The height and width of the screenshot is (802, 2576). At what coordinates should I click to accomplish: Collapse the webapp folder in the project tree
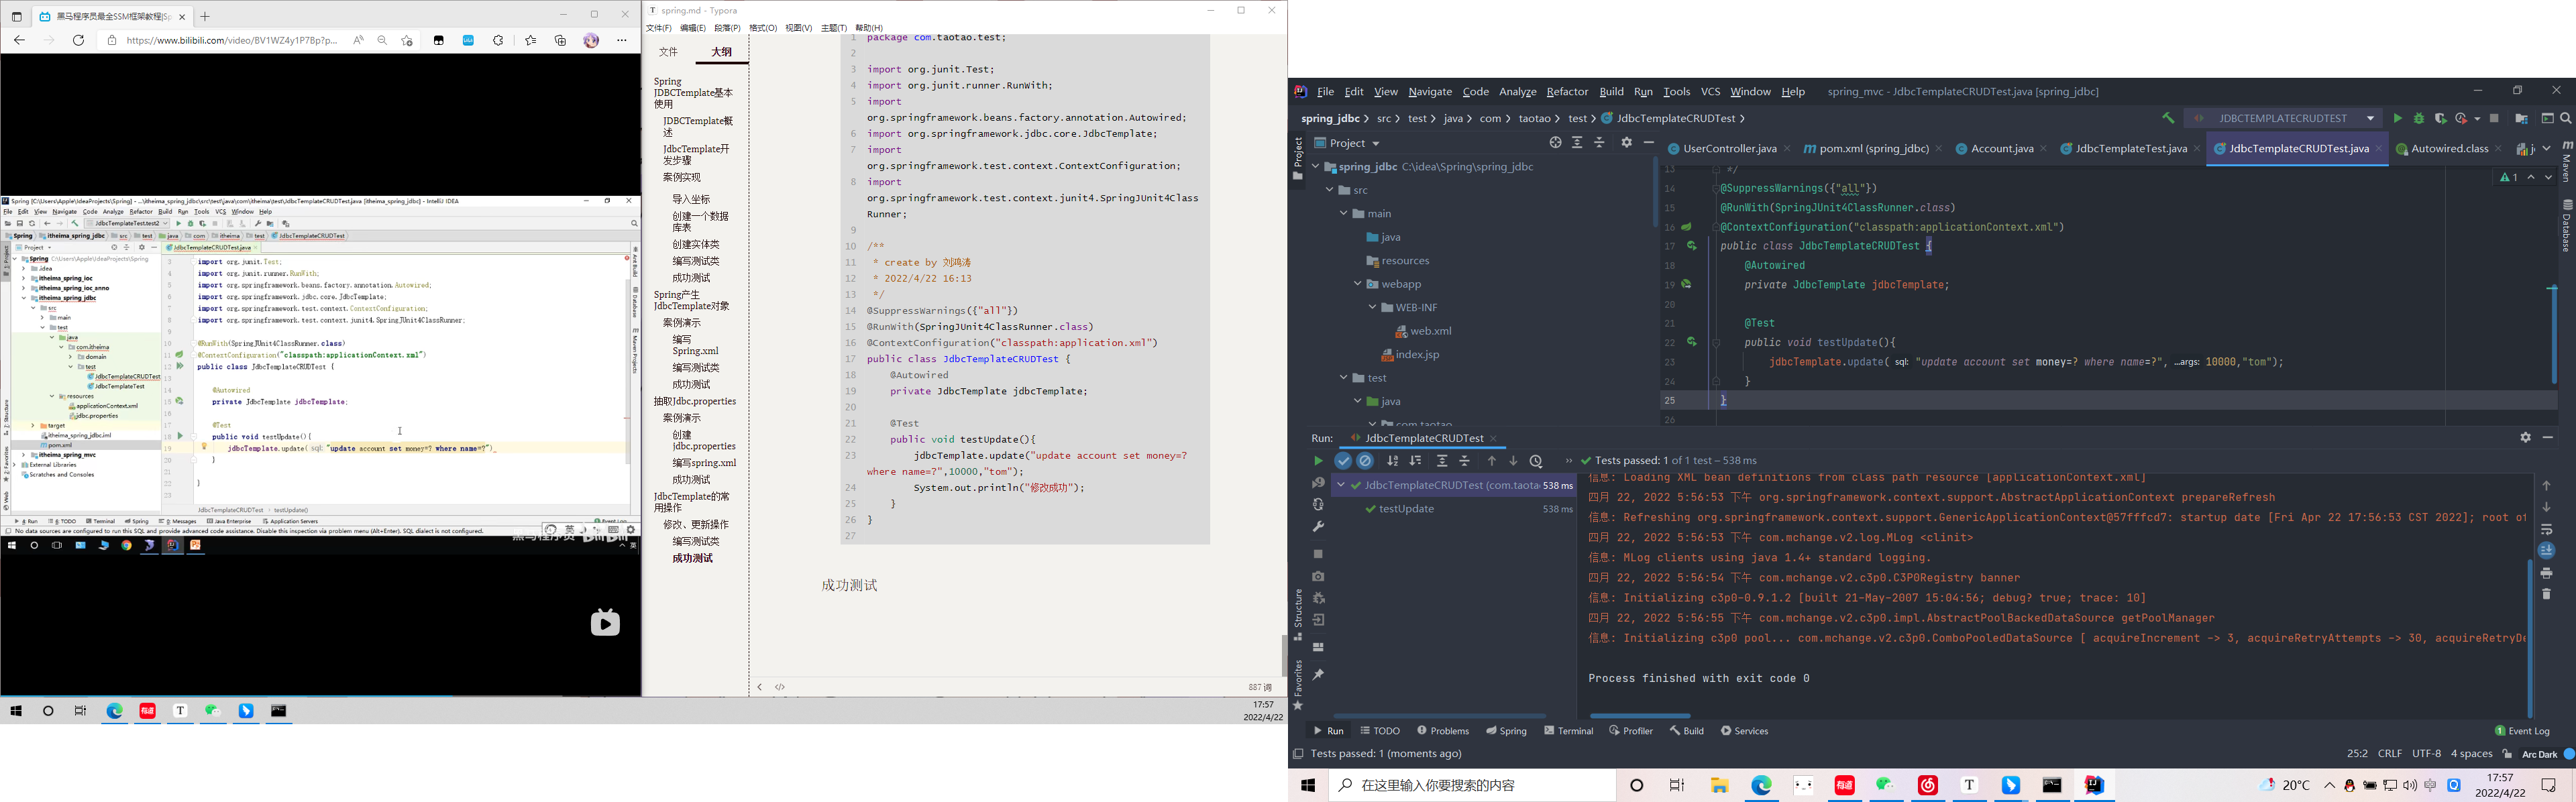(1358, 284)
